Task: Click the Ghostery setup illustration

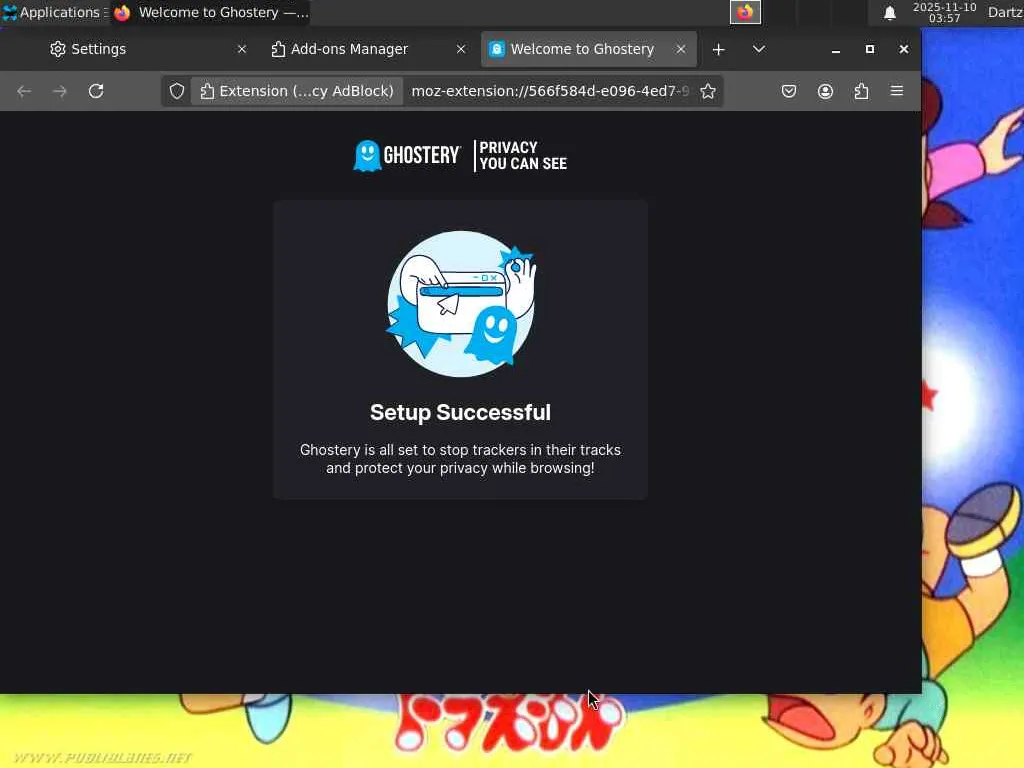Action: click(x=461, y=304)
